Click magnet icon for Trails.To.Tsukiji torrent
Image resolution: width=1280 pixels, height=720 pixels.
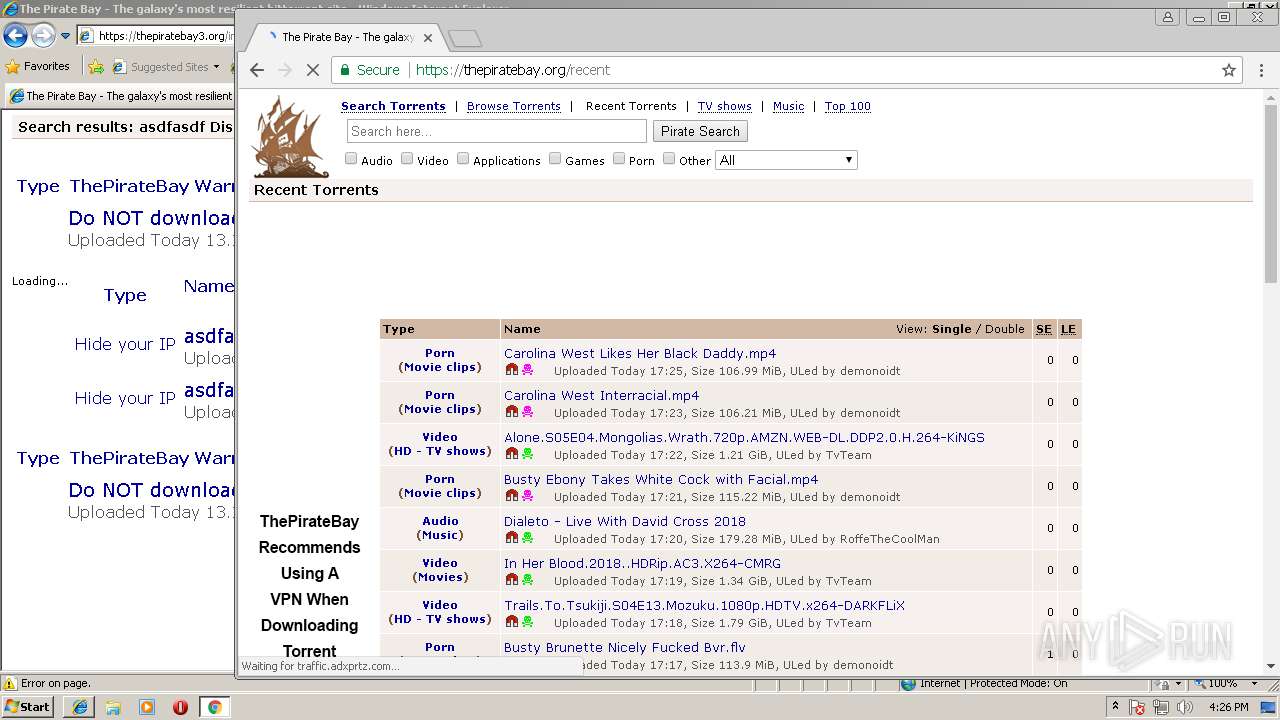pos(512,622)
